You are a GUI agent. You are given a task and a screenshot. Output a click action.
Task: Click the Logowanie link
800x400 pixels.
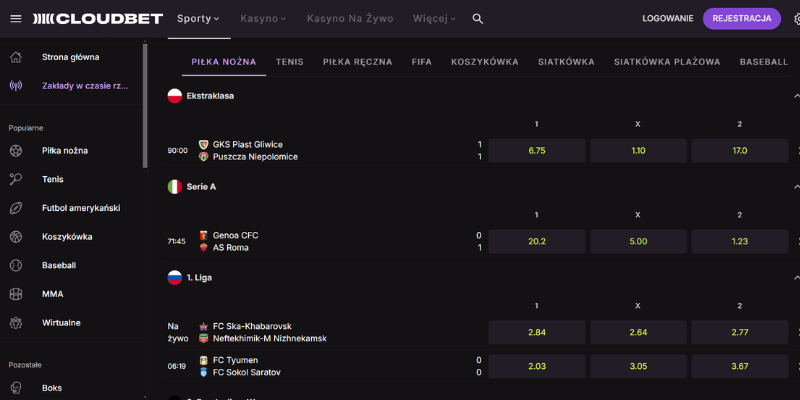click(x=667, y=19)
